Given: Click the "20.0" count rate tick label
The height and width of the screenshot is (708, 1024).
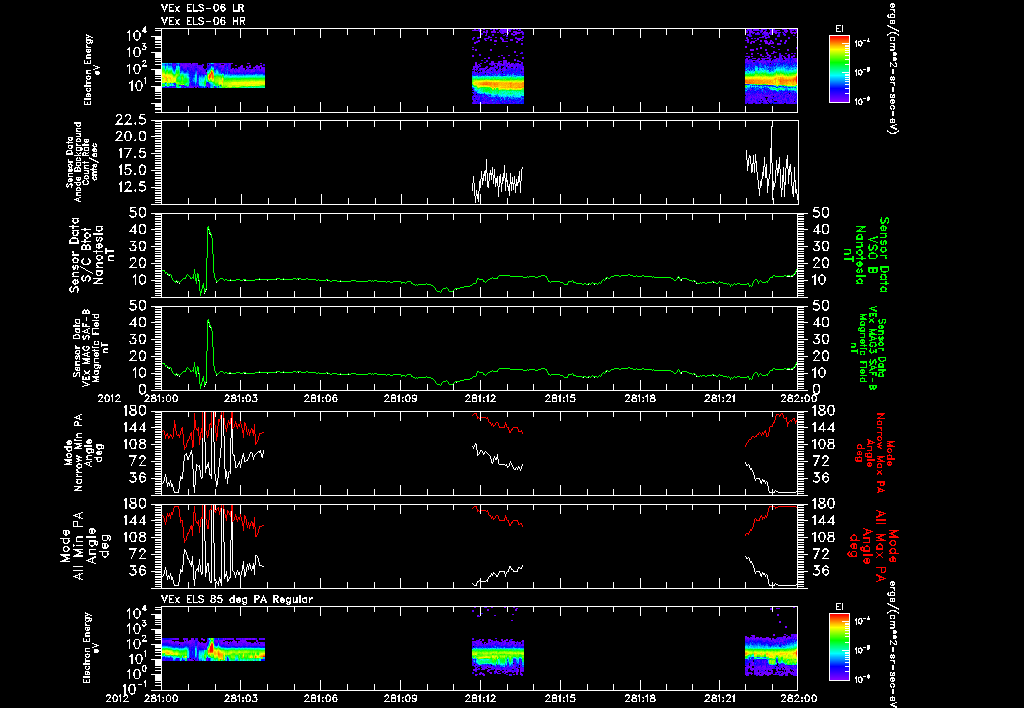Looking at the screenshot, I should click(130, 137).
